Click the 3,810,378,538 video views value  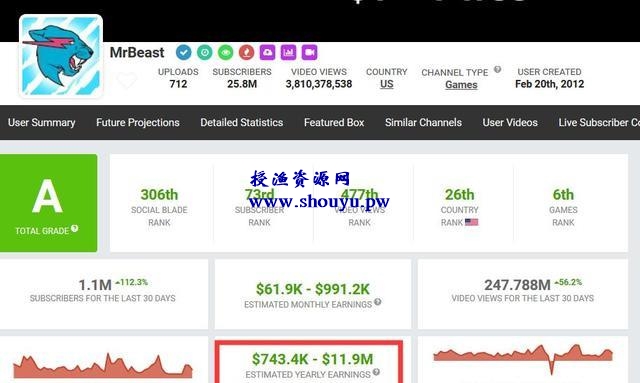[x=319, y=84]
